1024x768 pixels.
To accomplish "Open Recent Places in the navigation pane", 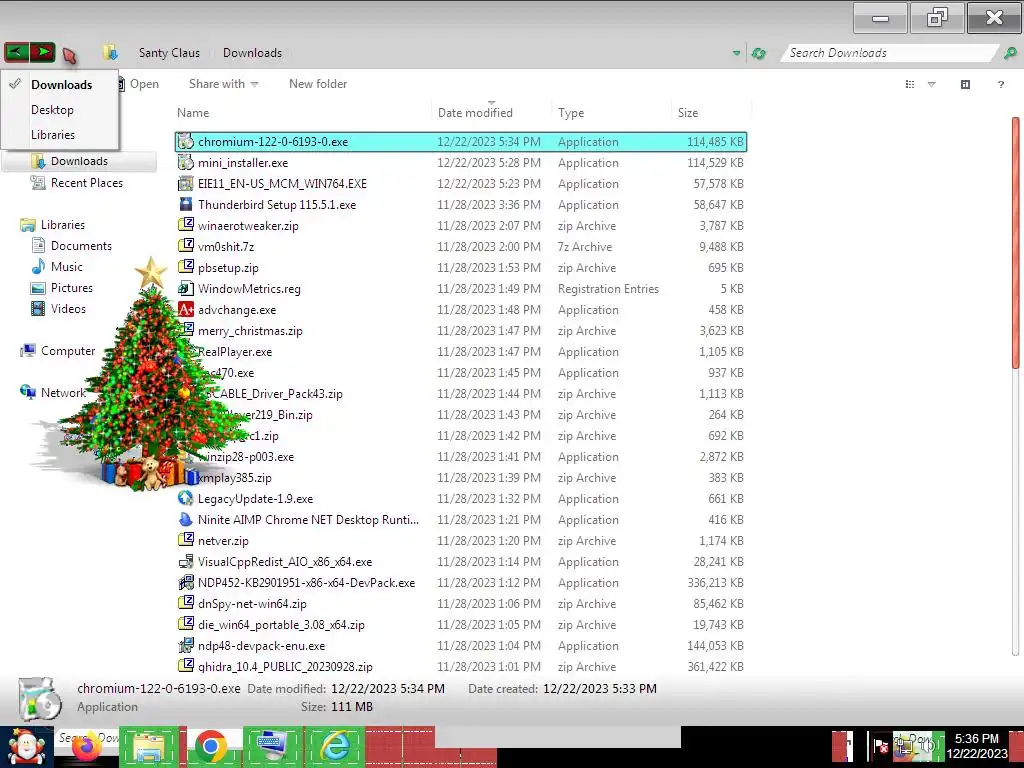I will [x=87, y=183].
